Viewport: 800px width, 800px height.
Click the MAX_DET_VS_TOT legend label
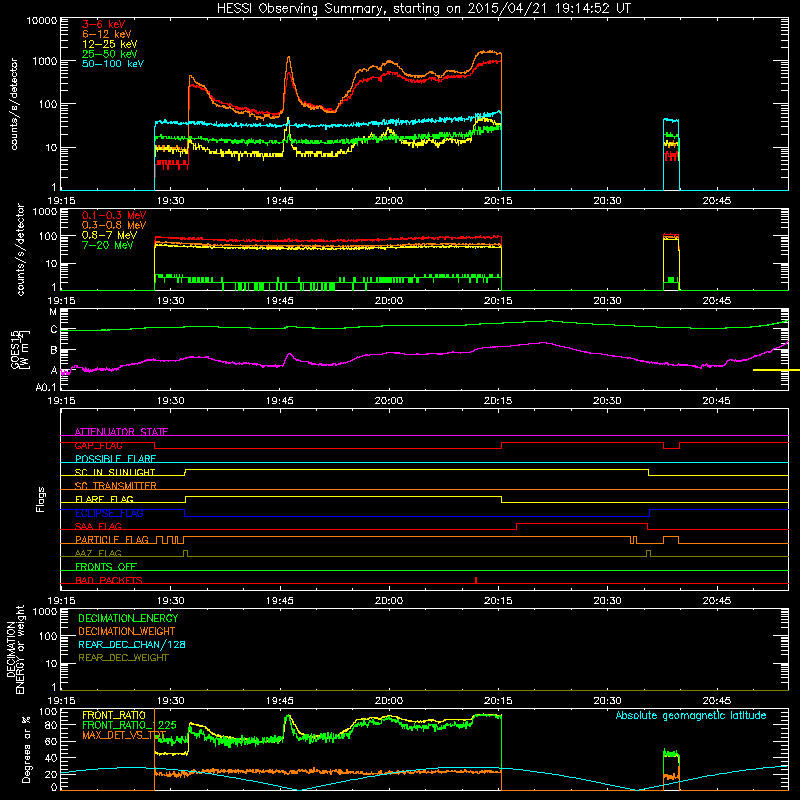(x=124, y=735)
